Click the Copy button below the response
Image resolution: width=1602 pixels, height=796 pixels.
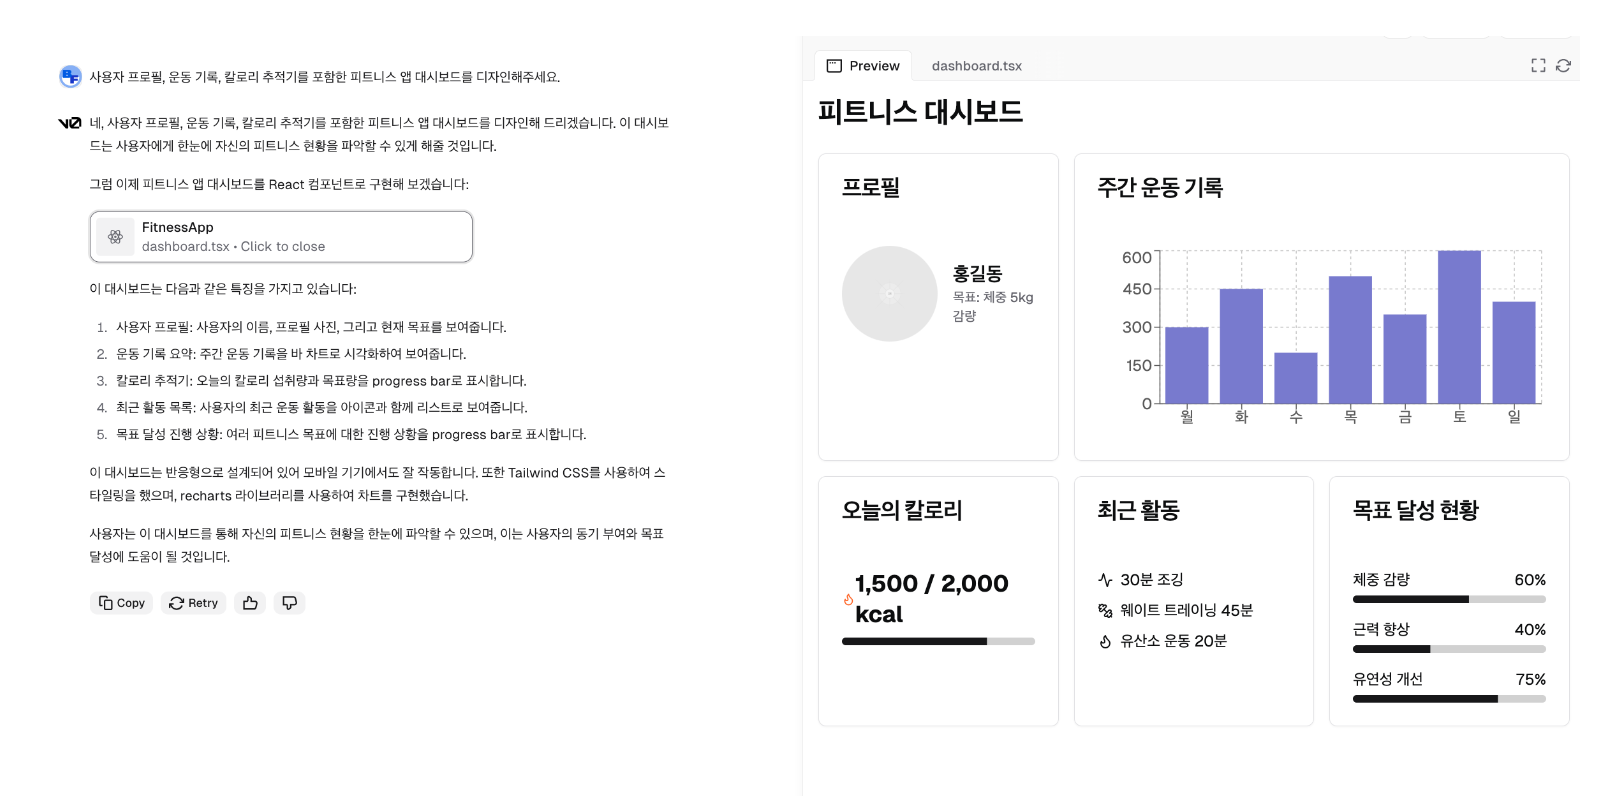(x=121, y=603)
